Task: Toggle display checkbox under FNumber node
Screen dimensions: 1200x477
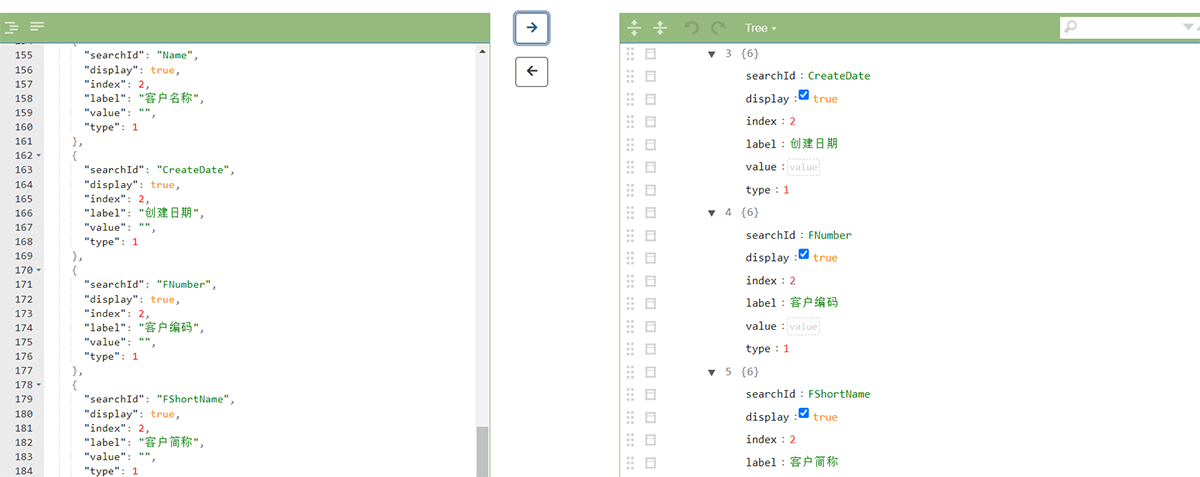Action: click(x=804, y=255)
